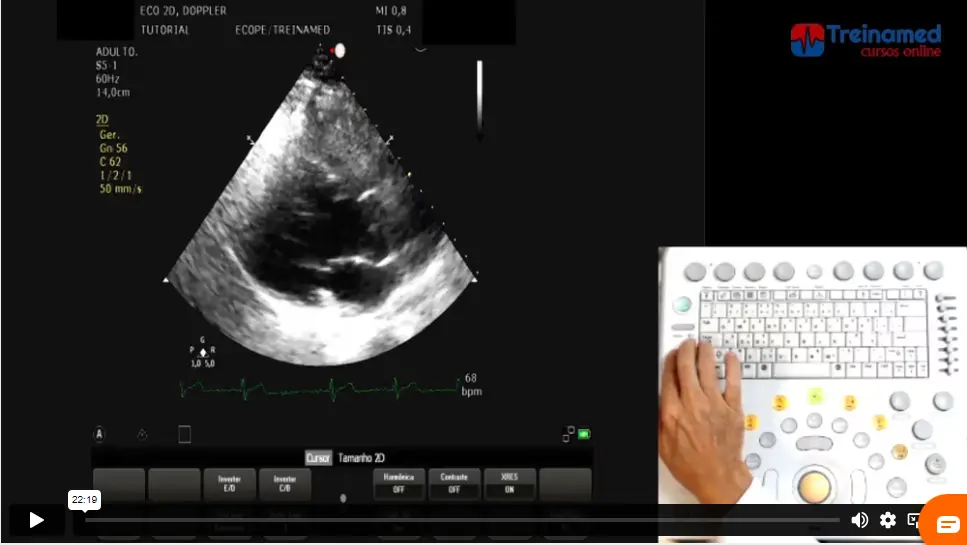Click the video progress bar to seek
Image resolution: width=967 pixels, height=545 pixels.
point(460,520)
